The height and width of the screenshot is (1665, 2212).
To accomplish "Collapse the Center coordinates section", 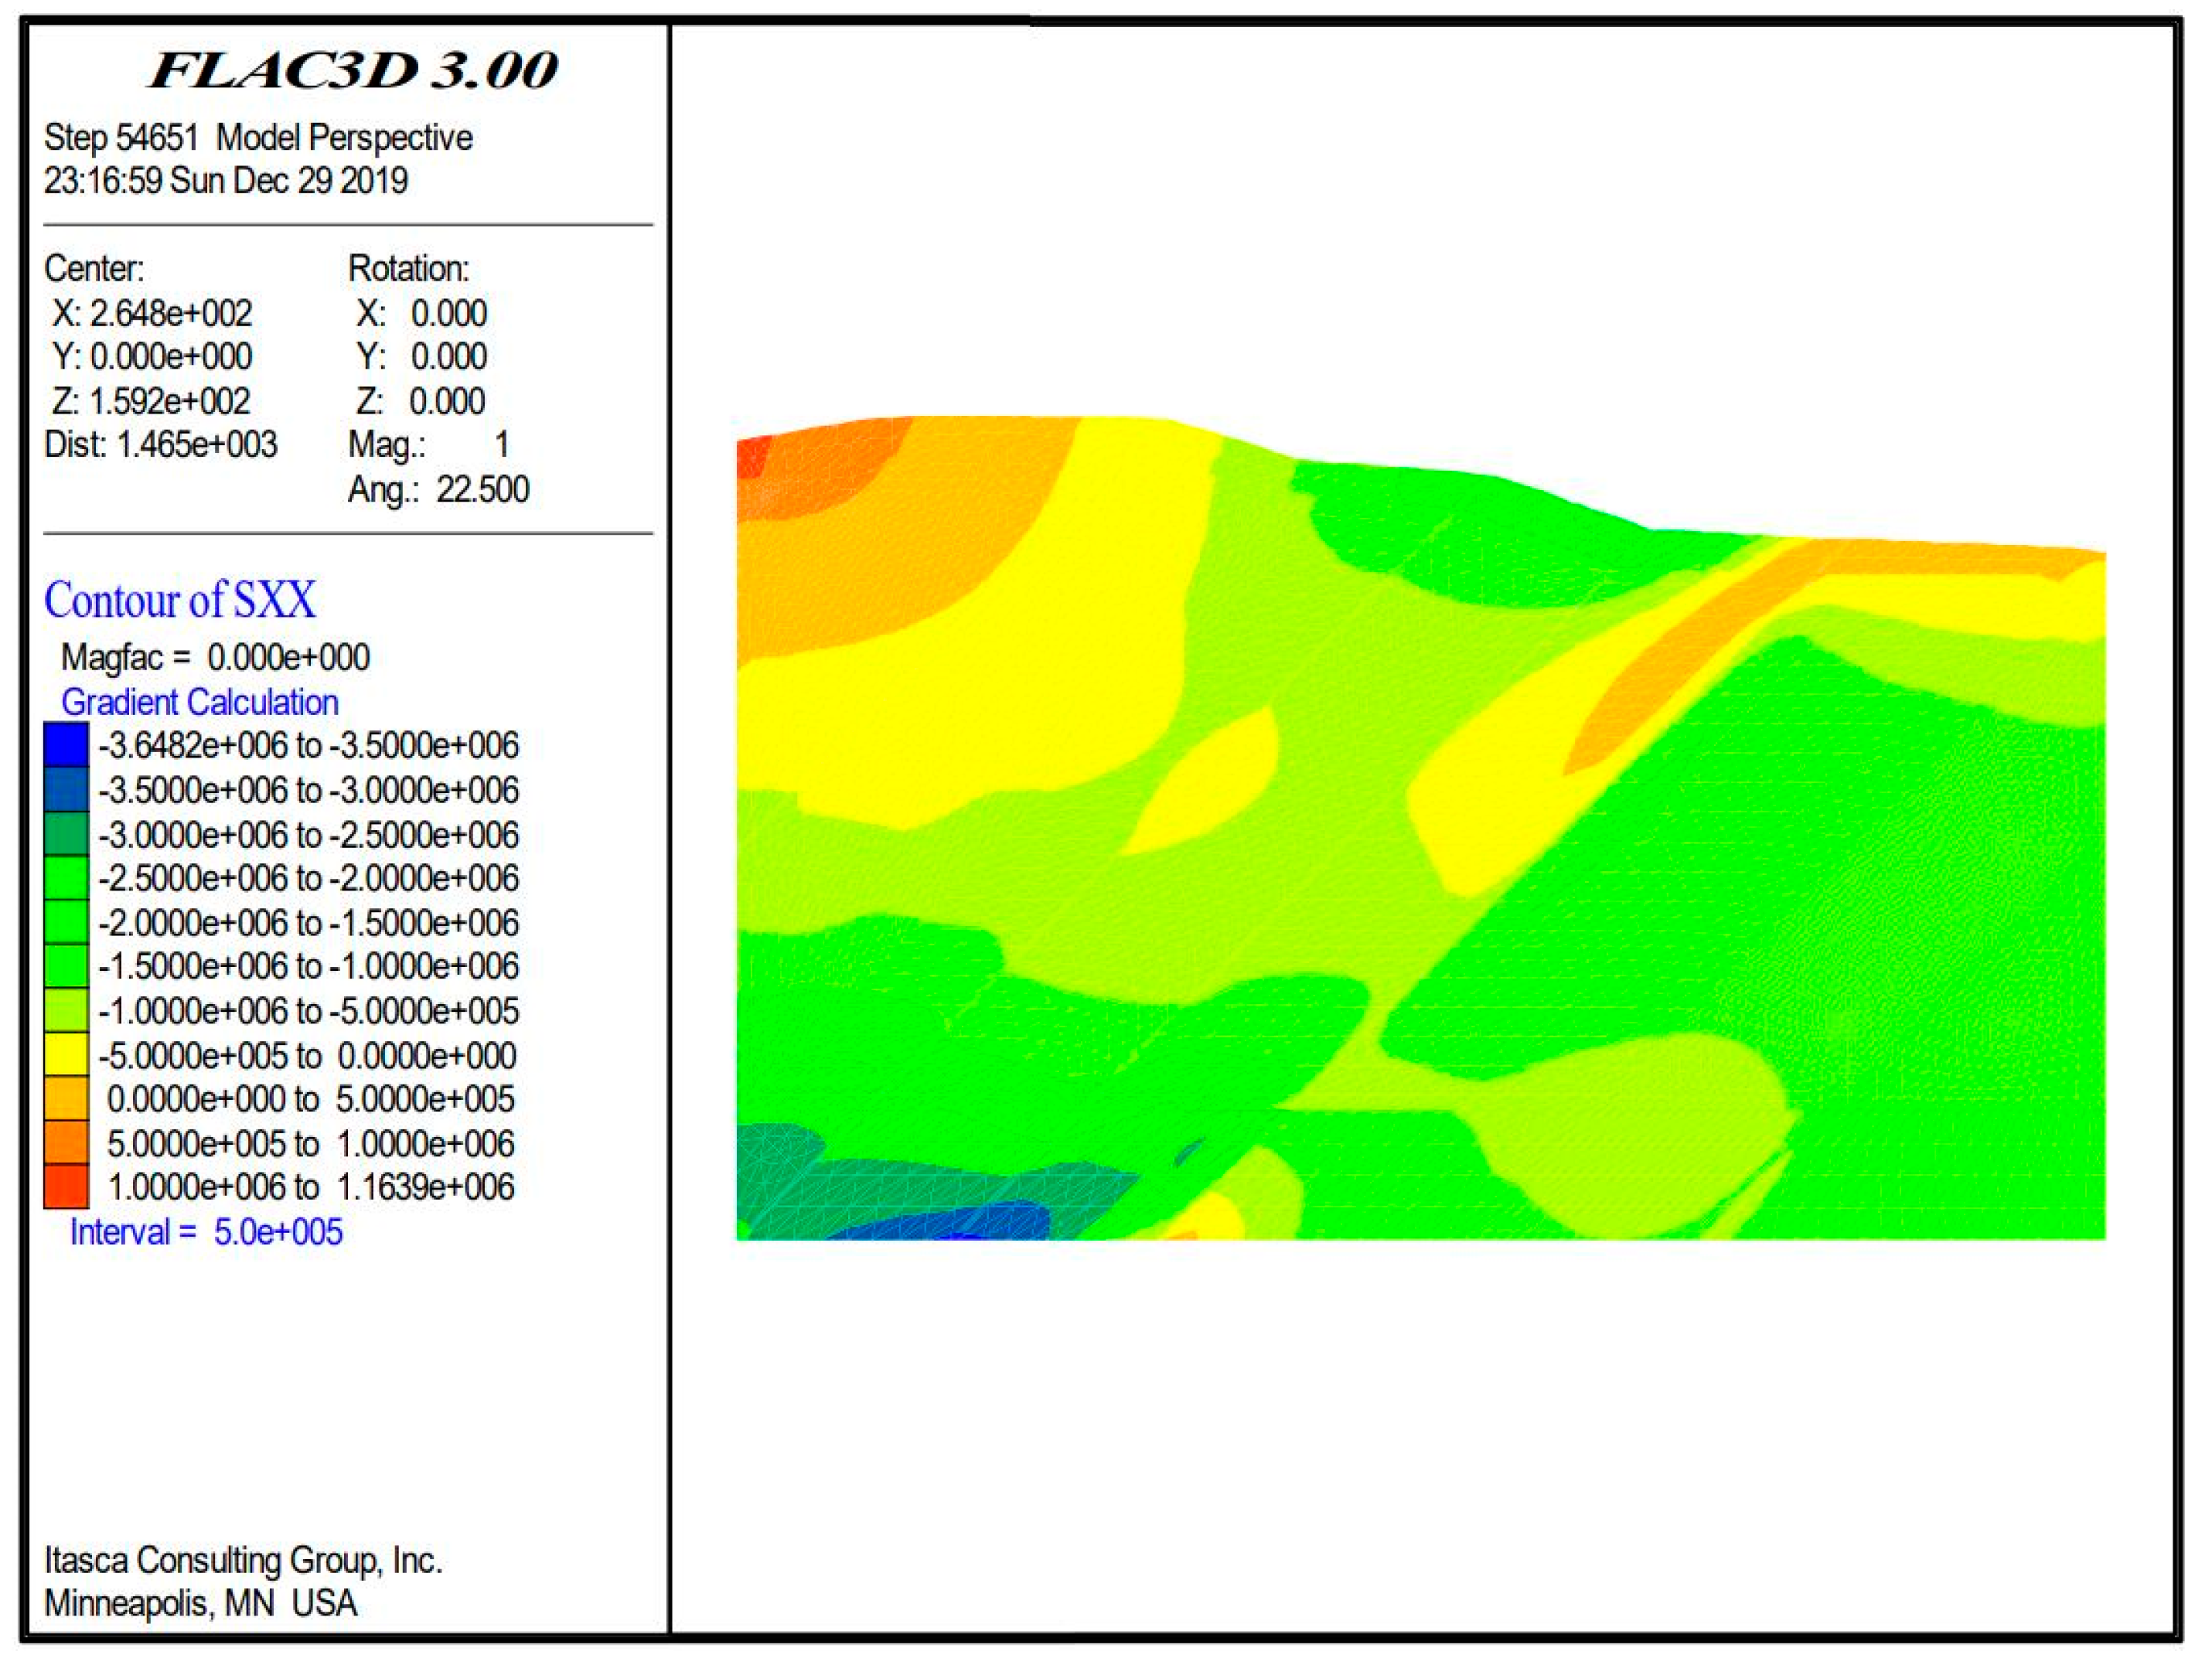I will click(95, 268).
